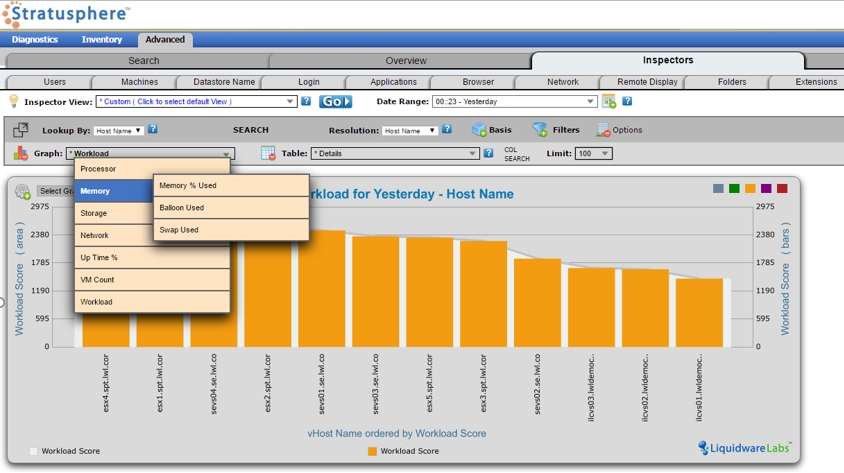Click the pop-out window icon left of Lookup By
This screenshot has height=473, width=844.
[20, 130]
